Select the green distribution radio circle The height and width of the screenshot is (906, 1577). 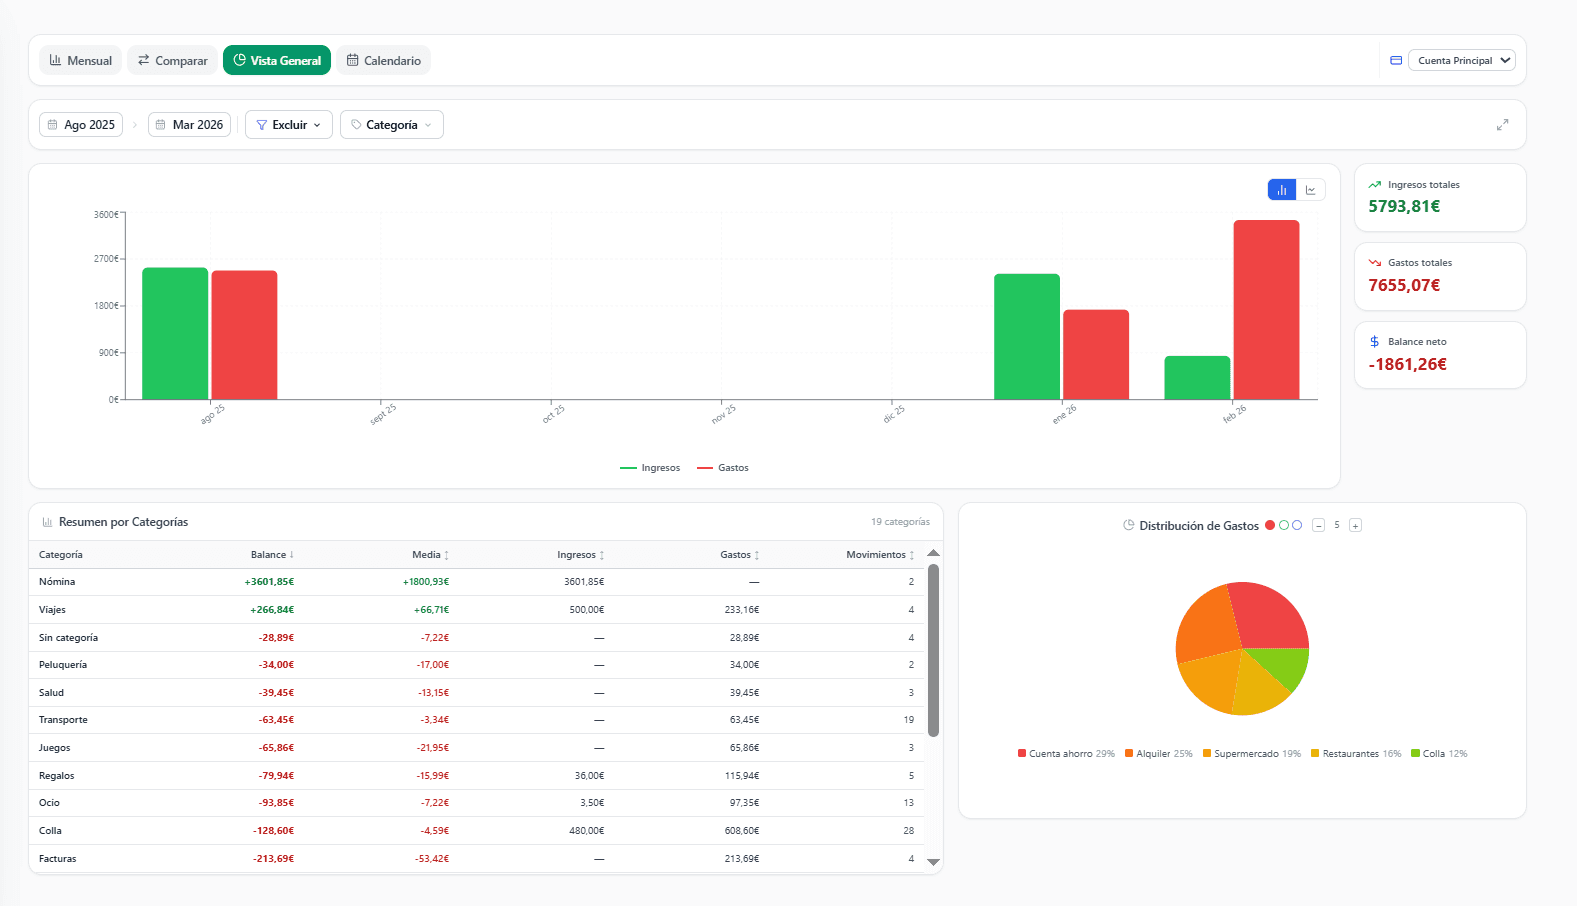(x=1284, y=525)
